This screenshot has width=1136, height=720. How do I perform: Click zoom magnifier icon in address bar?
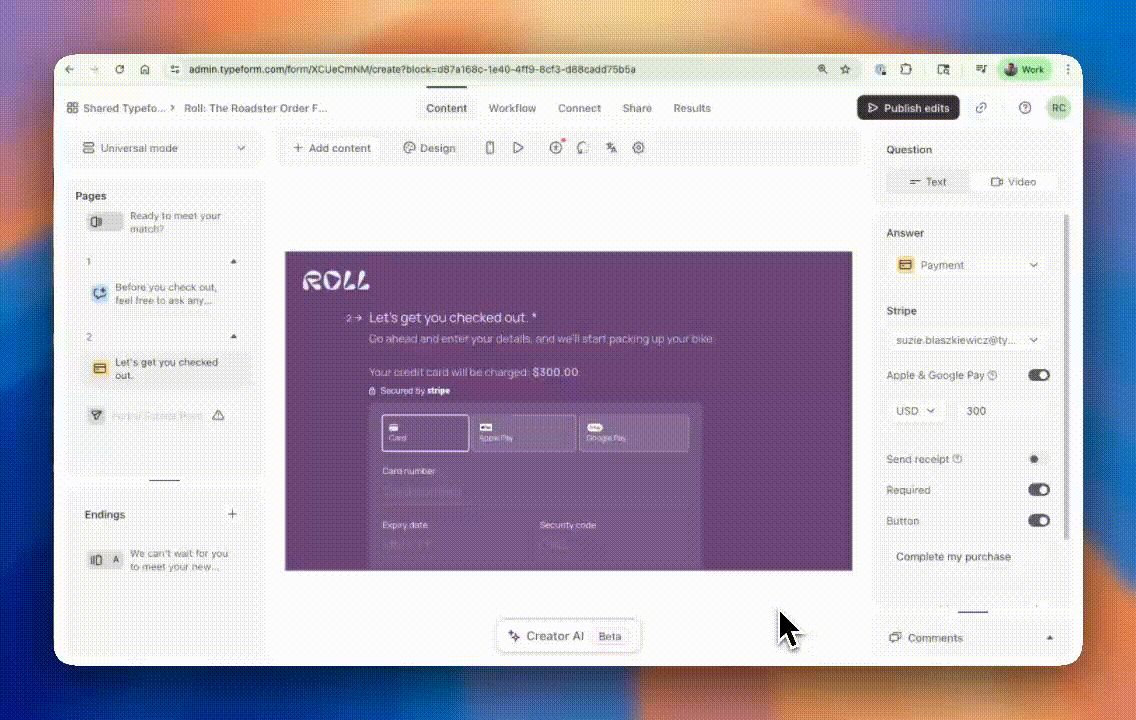click(822, 70)
